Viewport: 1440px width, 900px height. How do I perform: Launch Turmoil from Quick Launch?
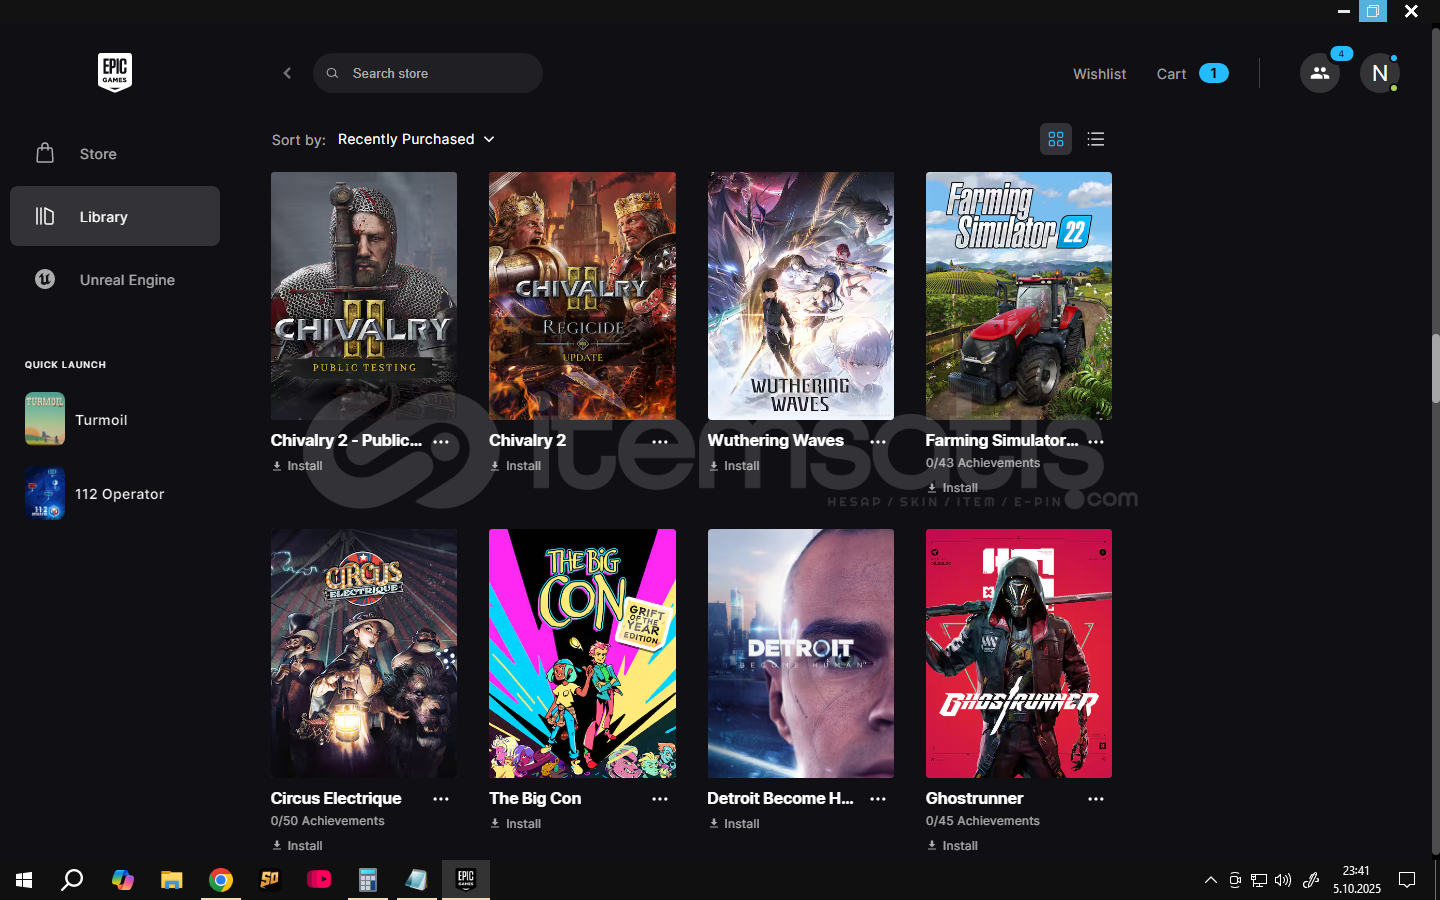point(115,419)
